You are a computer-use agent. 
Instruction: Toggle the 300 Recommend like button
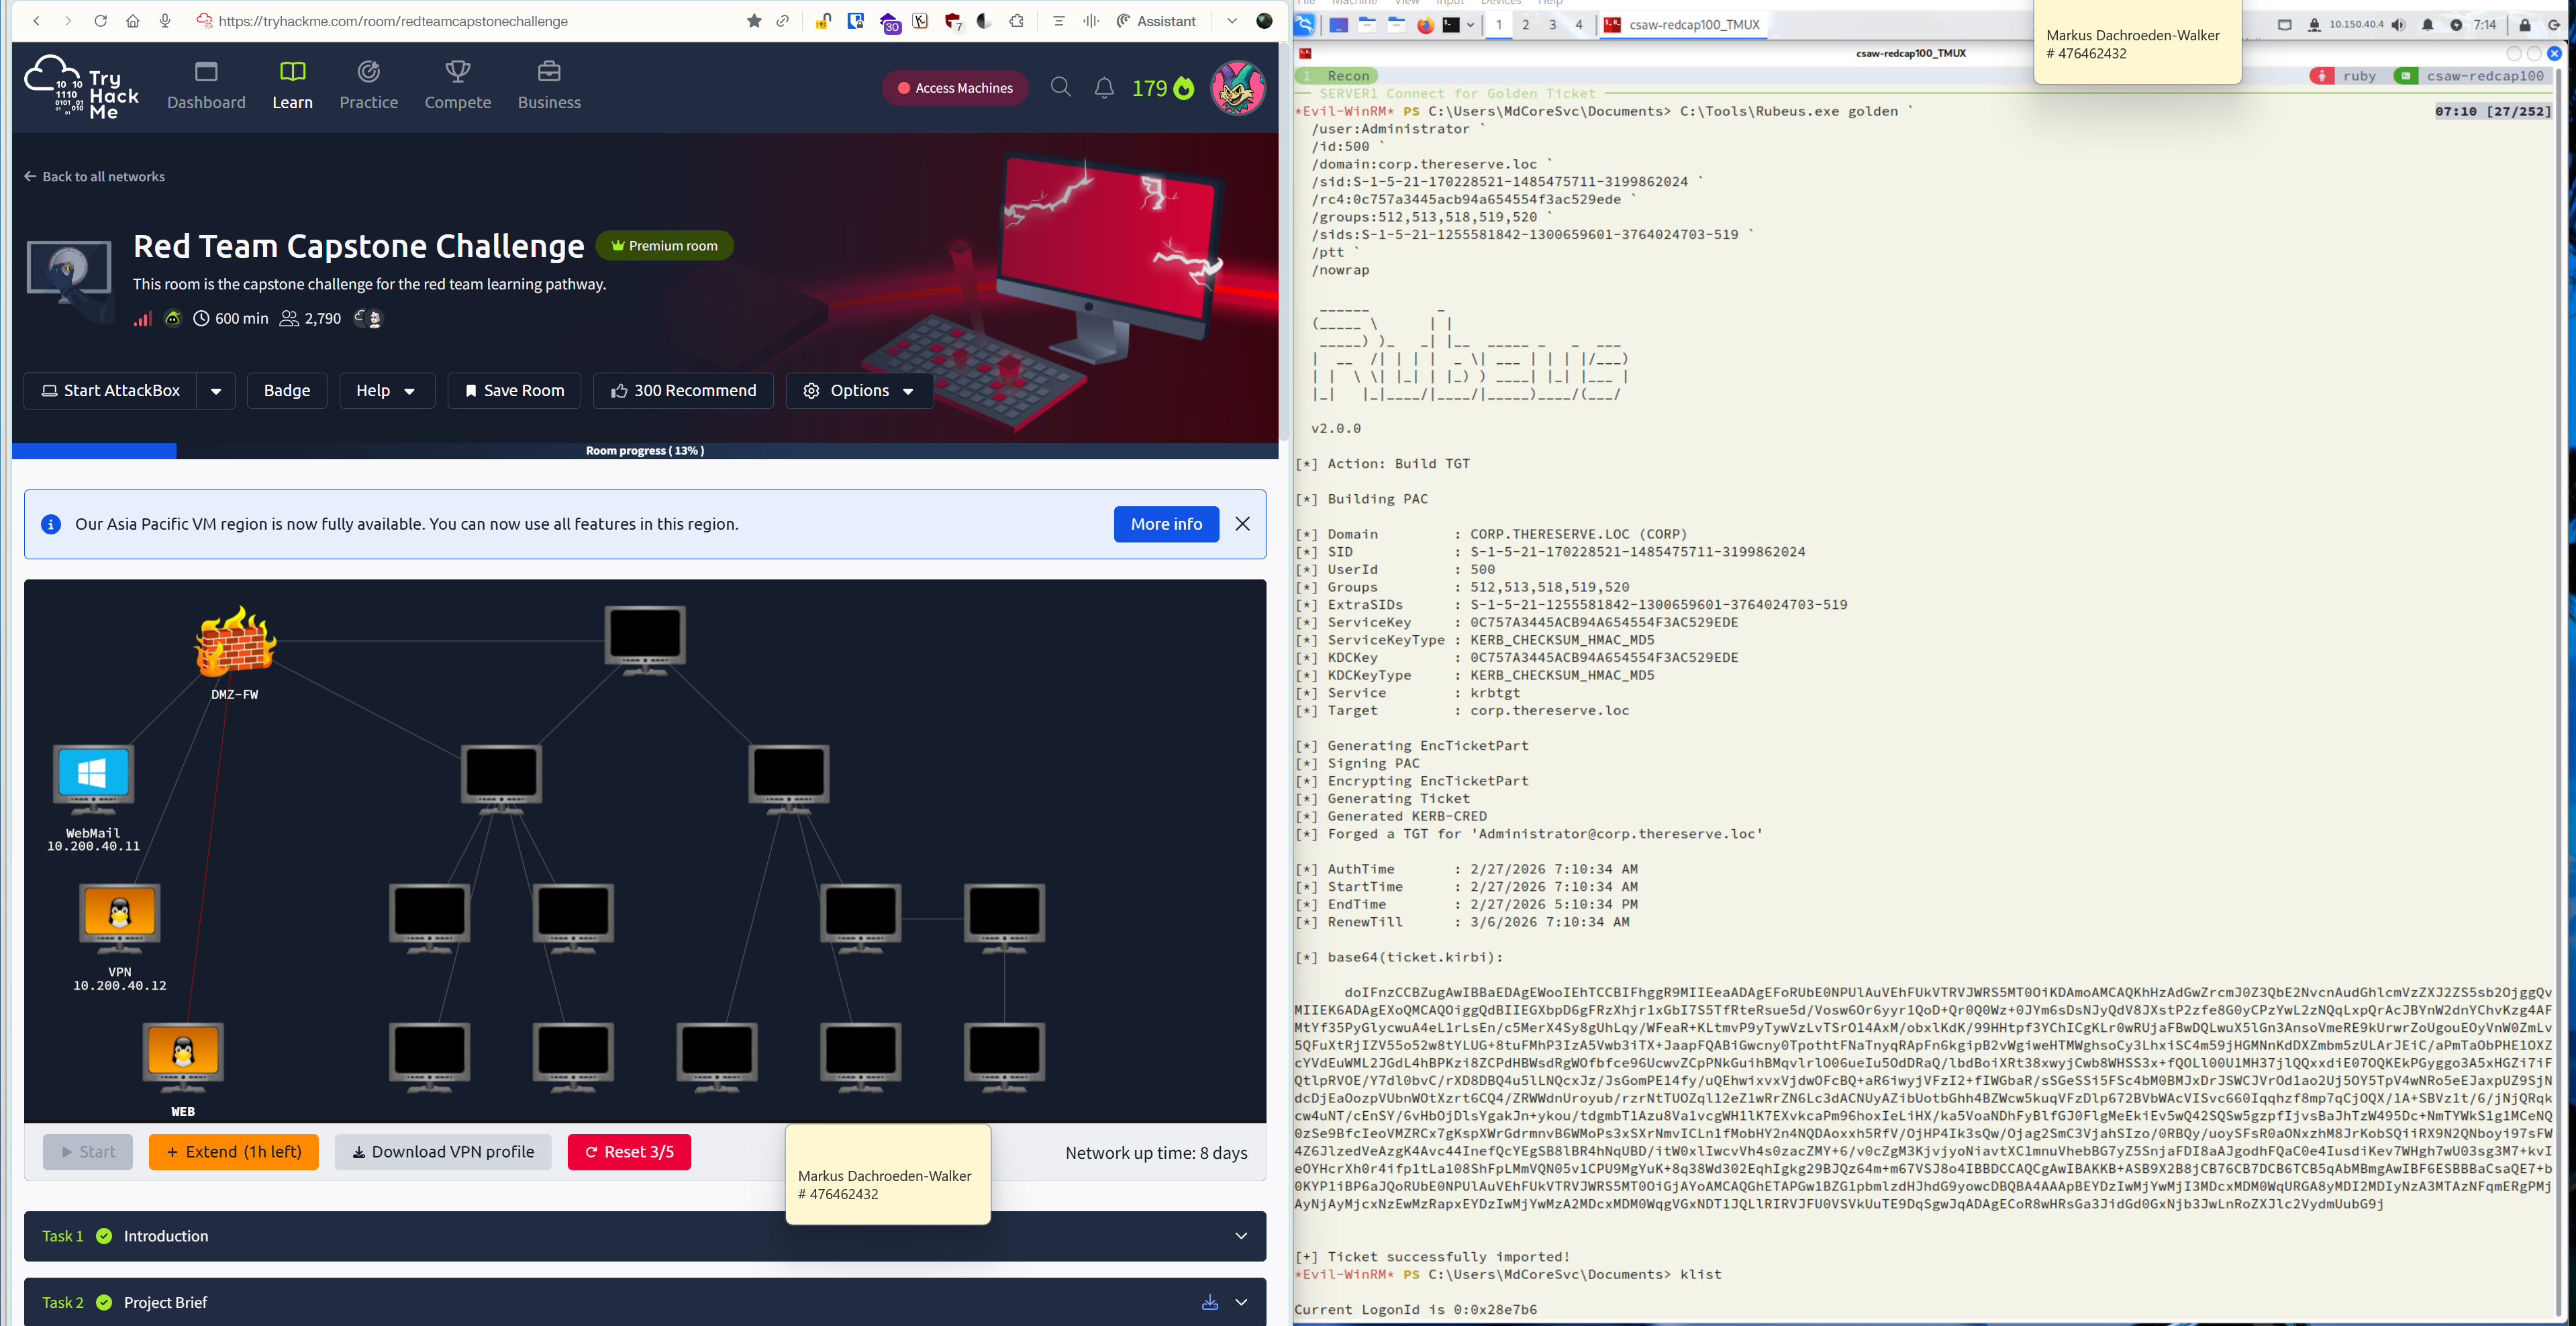tap(683, 391)
